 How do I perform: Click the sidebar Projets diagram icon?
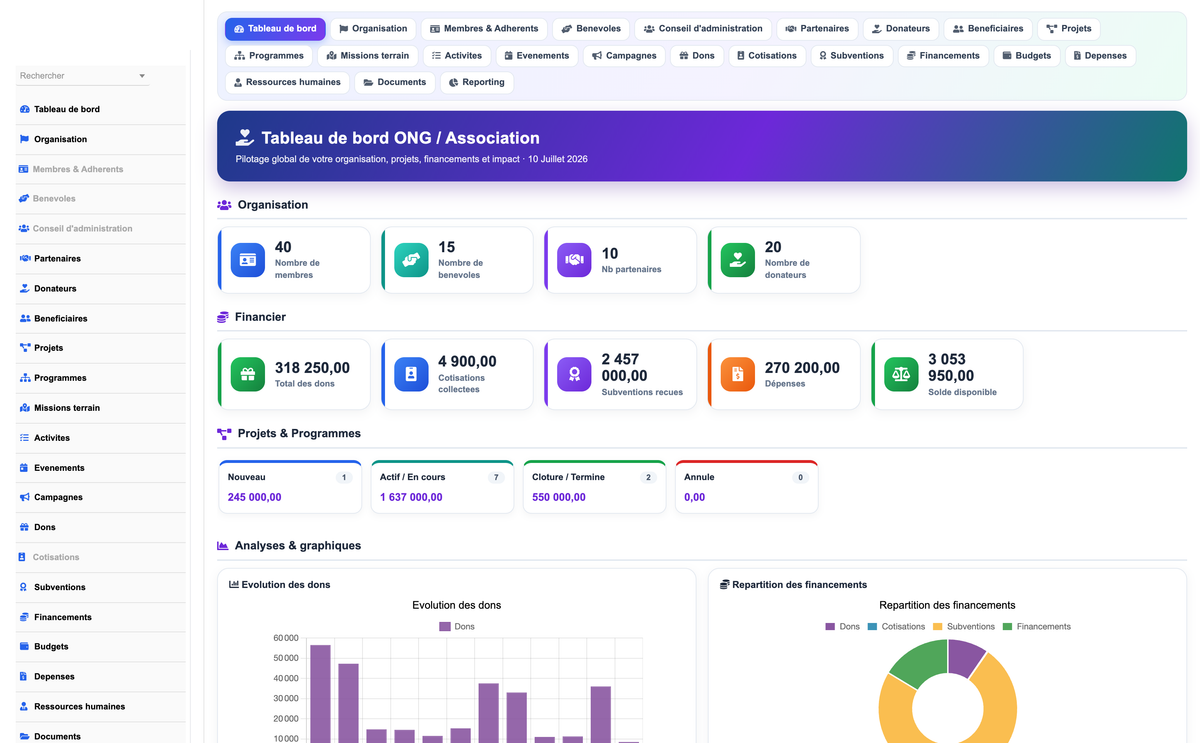[x=24, y=348]
